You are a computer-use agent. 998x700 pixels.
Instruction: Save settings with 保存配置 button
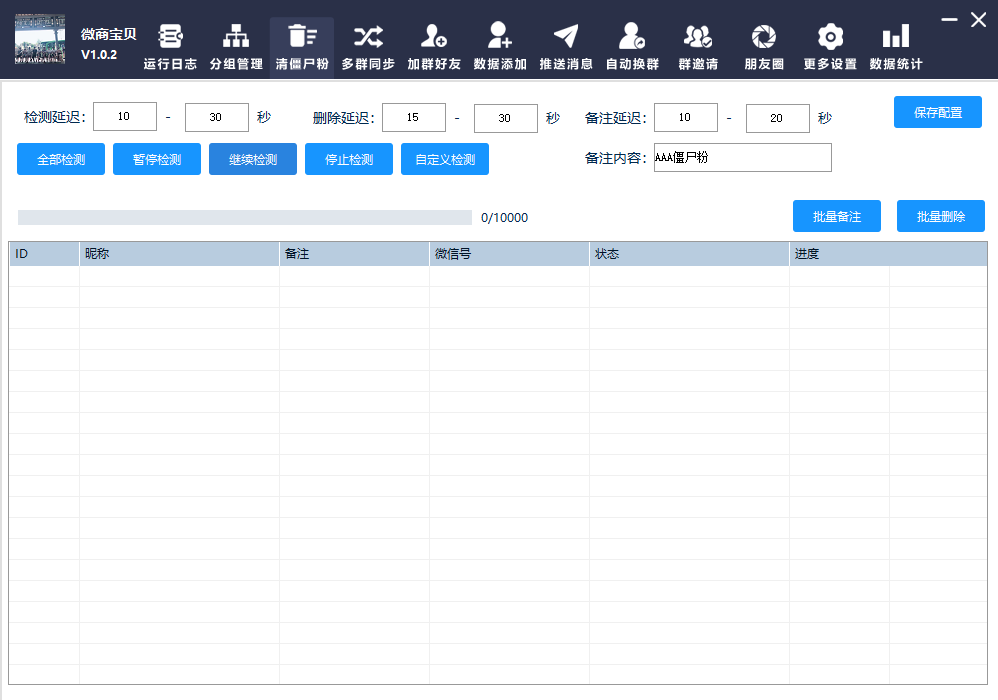pyautogui.click(x=938, y=112)
